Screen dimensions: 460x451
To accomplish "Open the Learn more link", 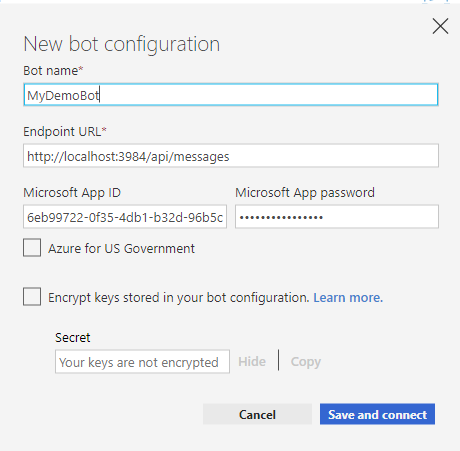I will 348,297.
